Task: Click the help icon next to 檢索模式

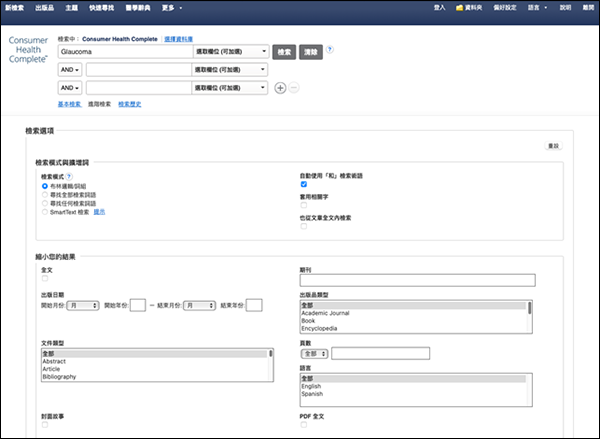Action: [x=69, y=177]
